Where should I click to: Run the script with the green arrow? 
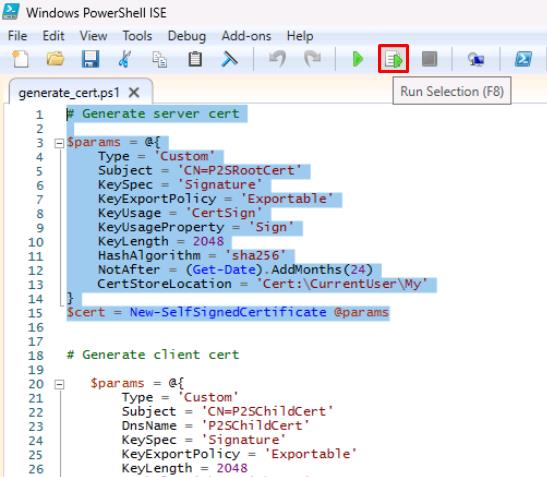(358, 59)
